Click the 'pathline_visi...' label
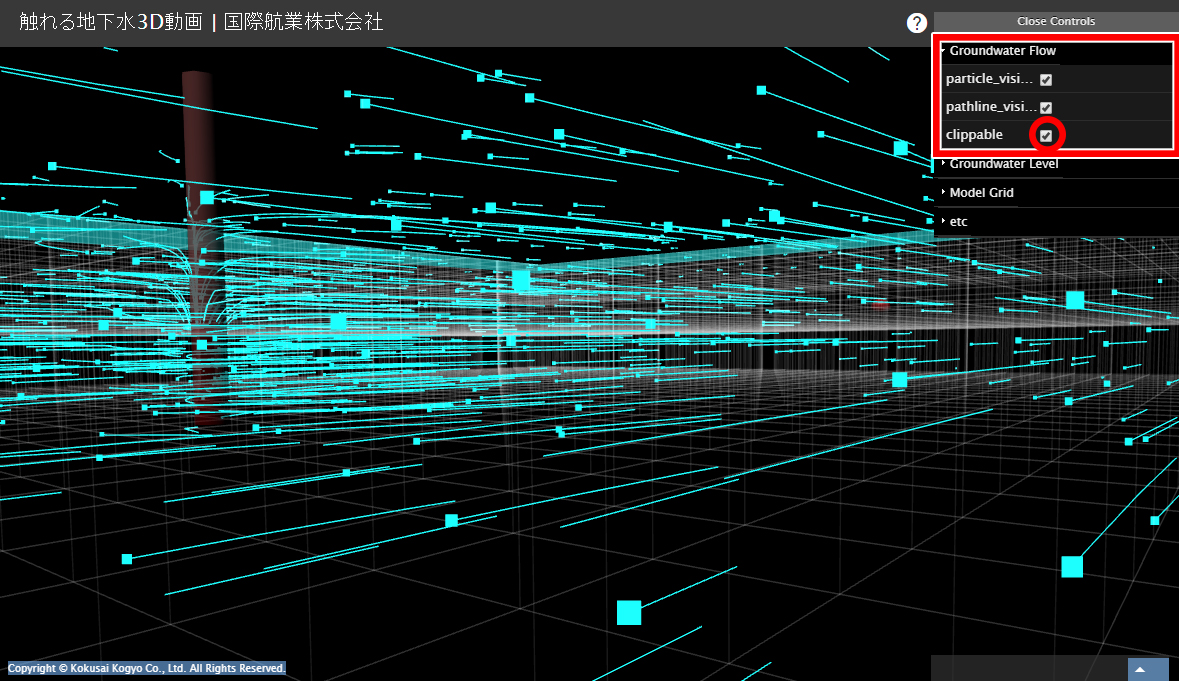Screen dimensions: 1179x681 point(991,107)
